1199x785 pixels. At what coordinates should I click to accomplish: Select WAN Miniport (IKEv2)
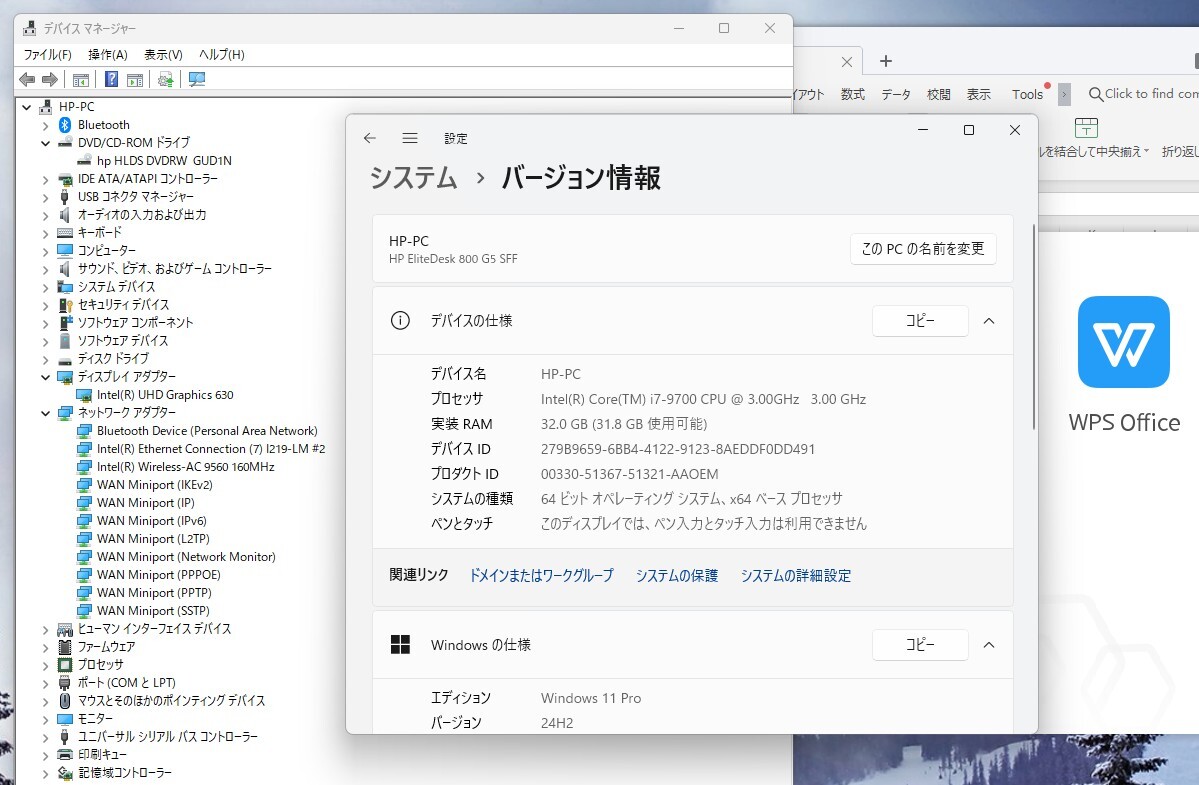coord(154,485)
